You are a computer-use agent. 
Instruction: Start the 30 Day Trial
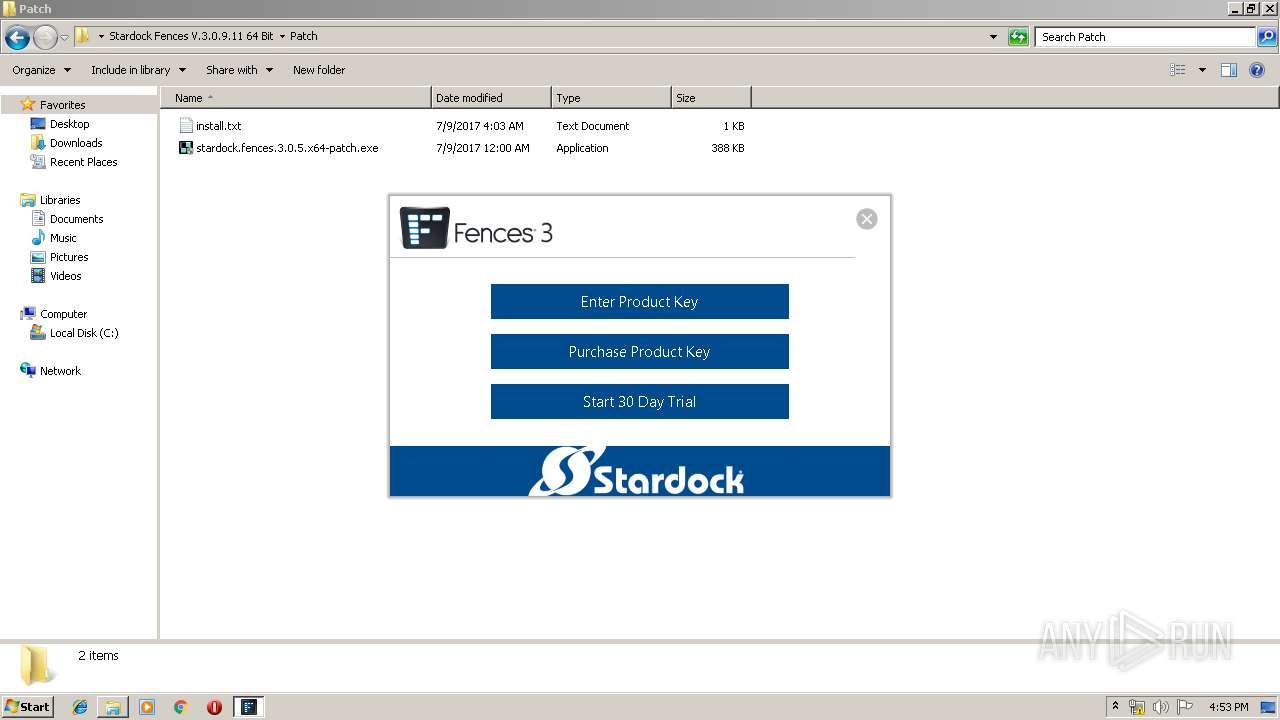[639, 401]
